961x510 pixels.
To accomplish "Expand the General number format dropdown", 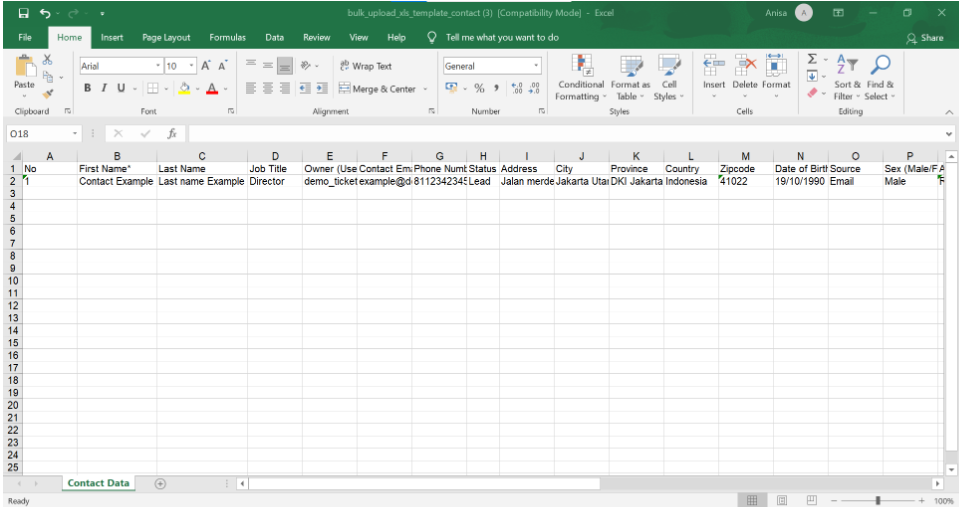I will pyautogui.click(x=536, y=66).
